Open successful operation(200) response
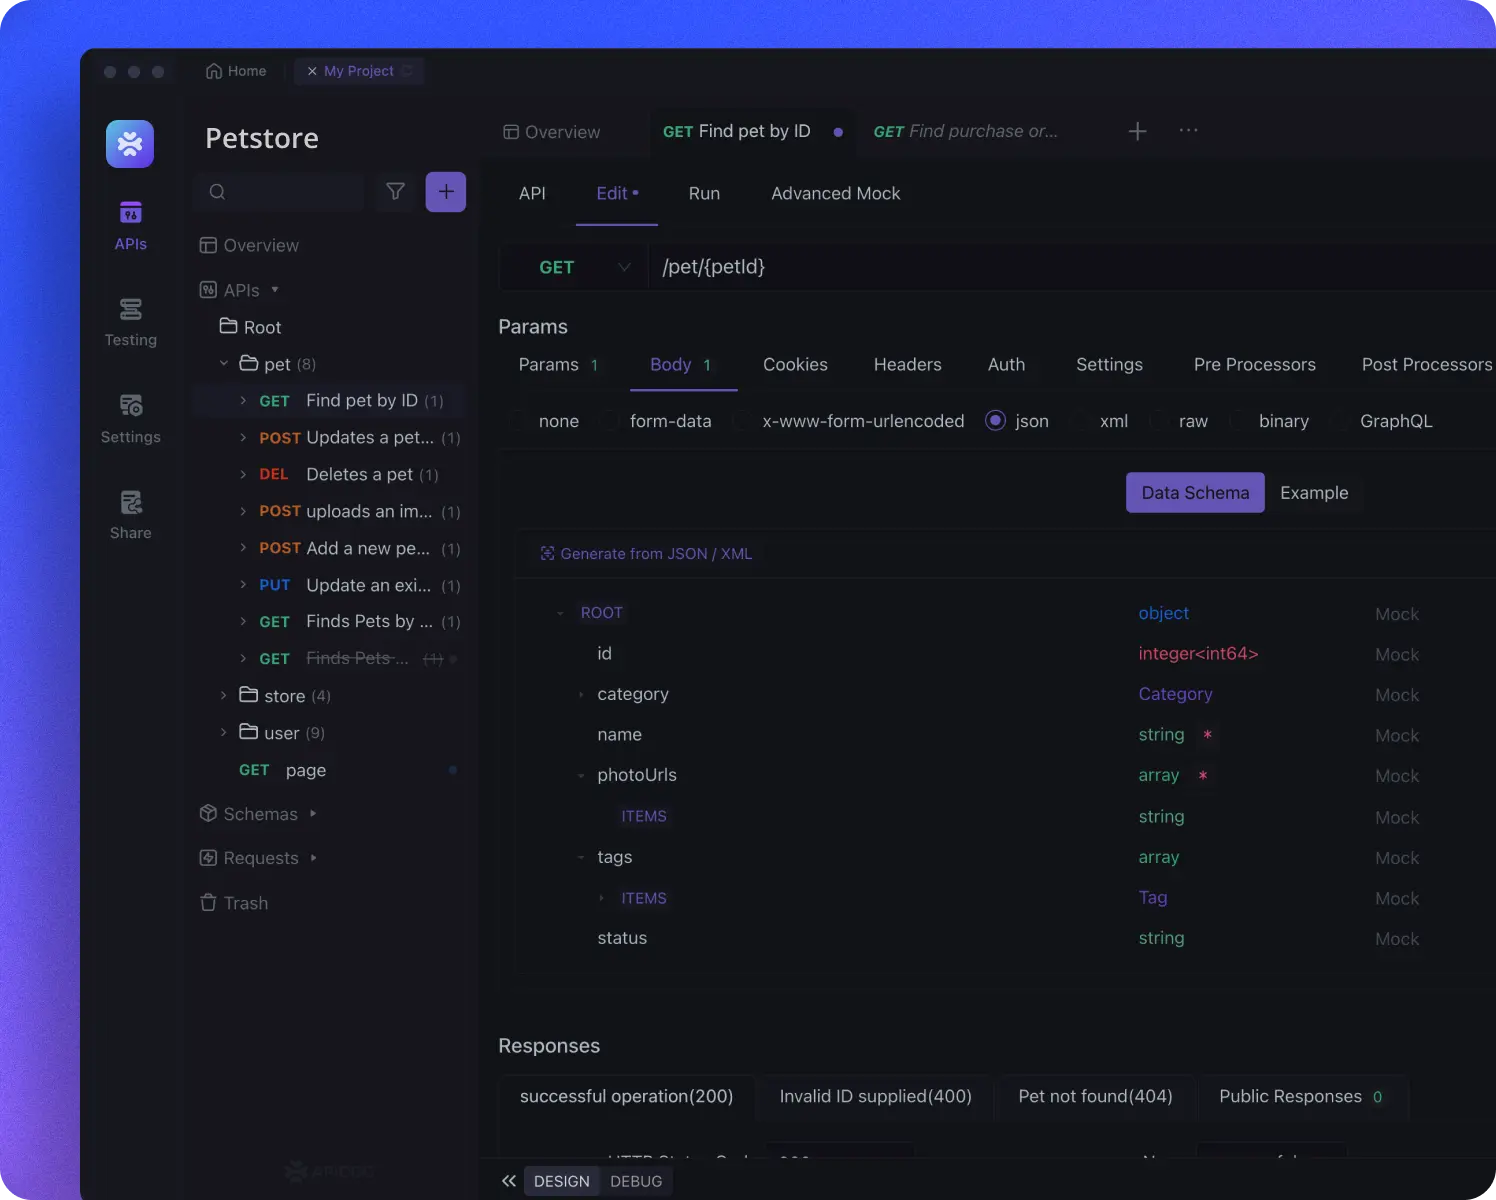Screen dimensions: 1496x1200 click(627, 1096)
